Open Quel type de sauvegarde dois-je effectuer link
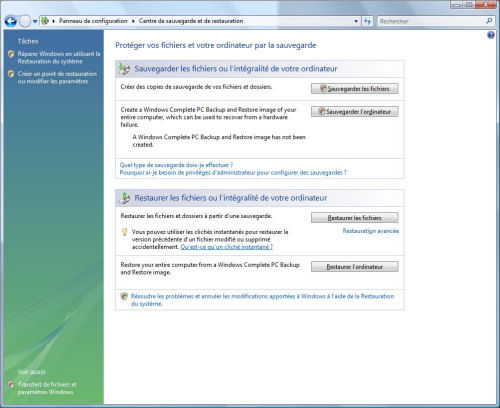500x408 pixels. 176,165
